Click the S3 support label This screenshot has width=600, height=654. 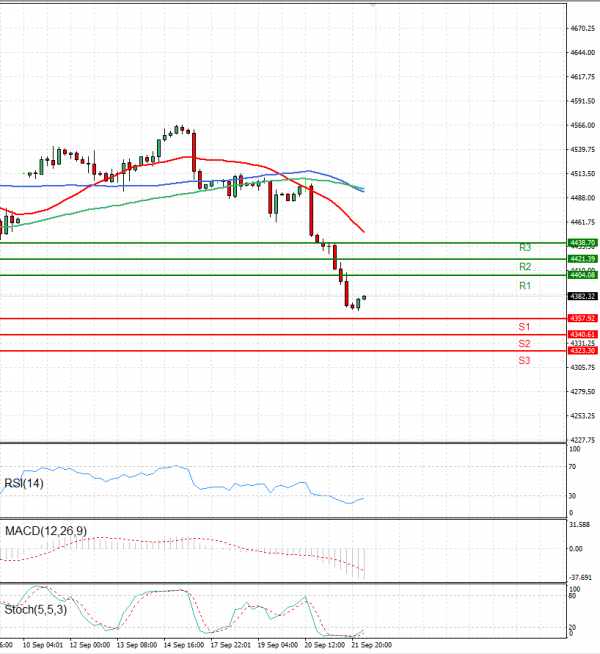point(524,360)
